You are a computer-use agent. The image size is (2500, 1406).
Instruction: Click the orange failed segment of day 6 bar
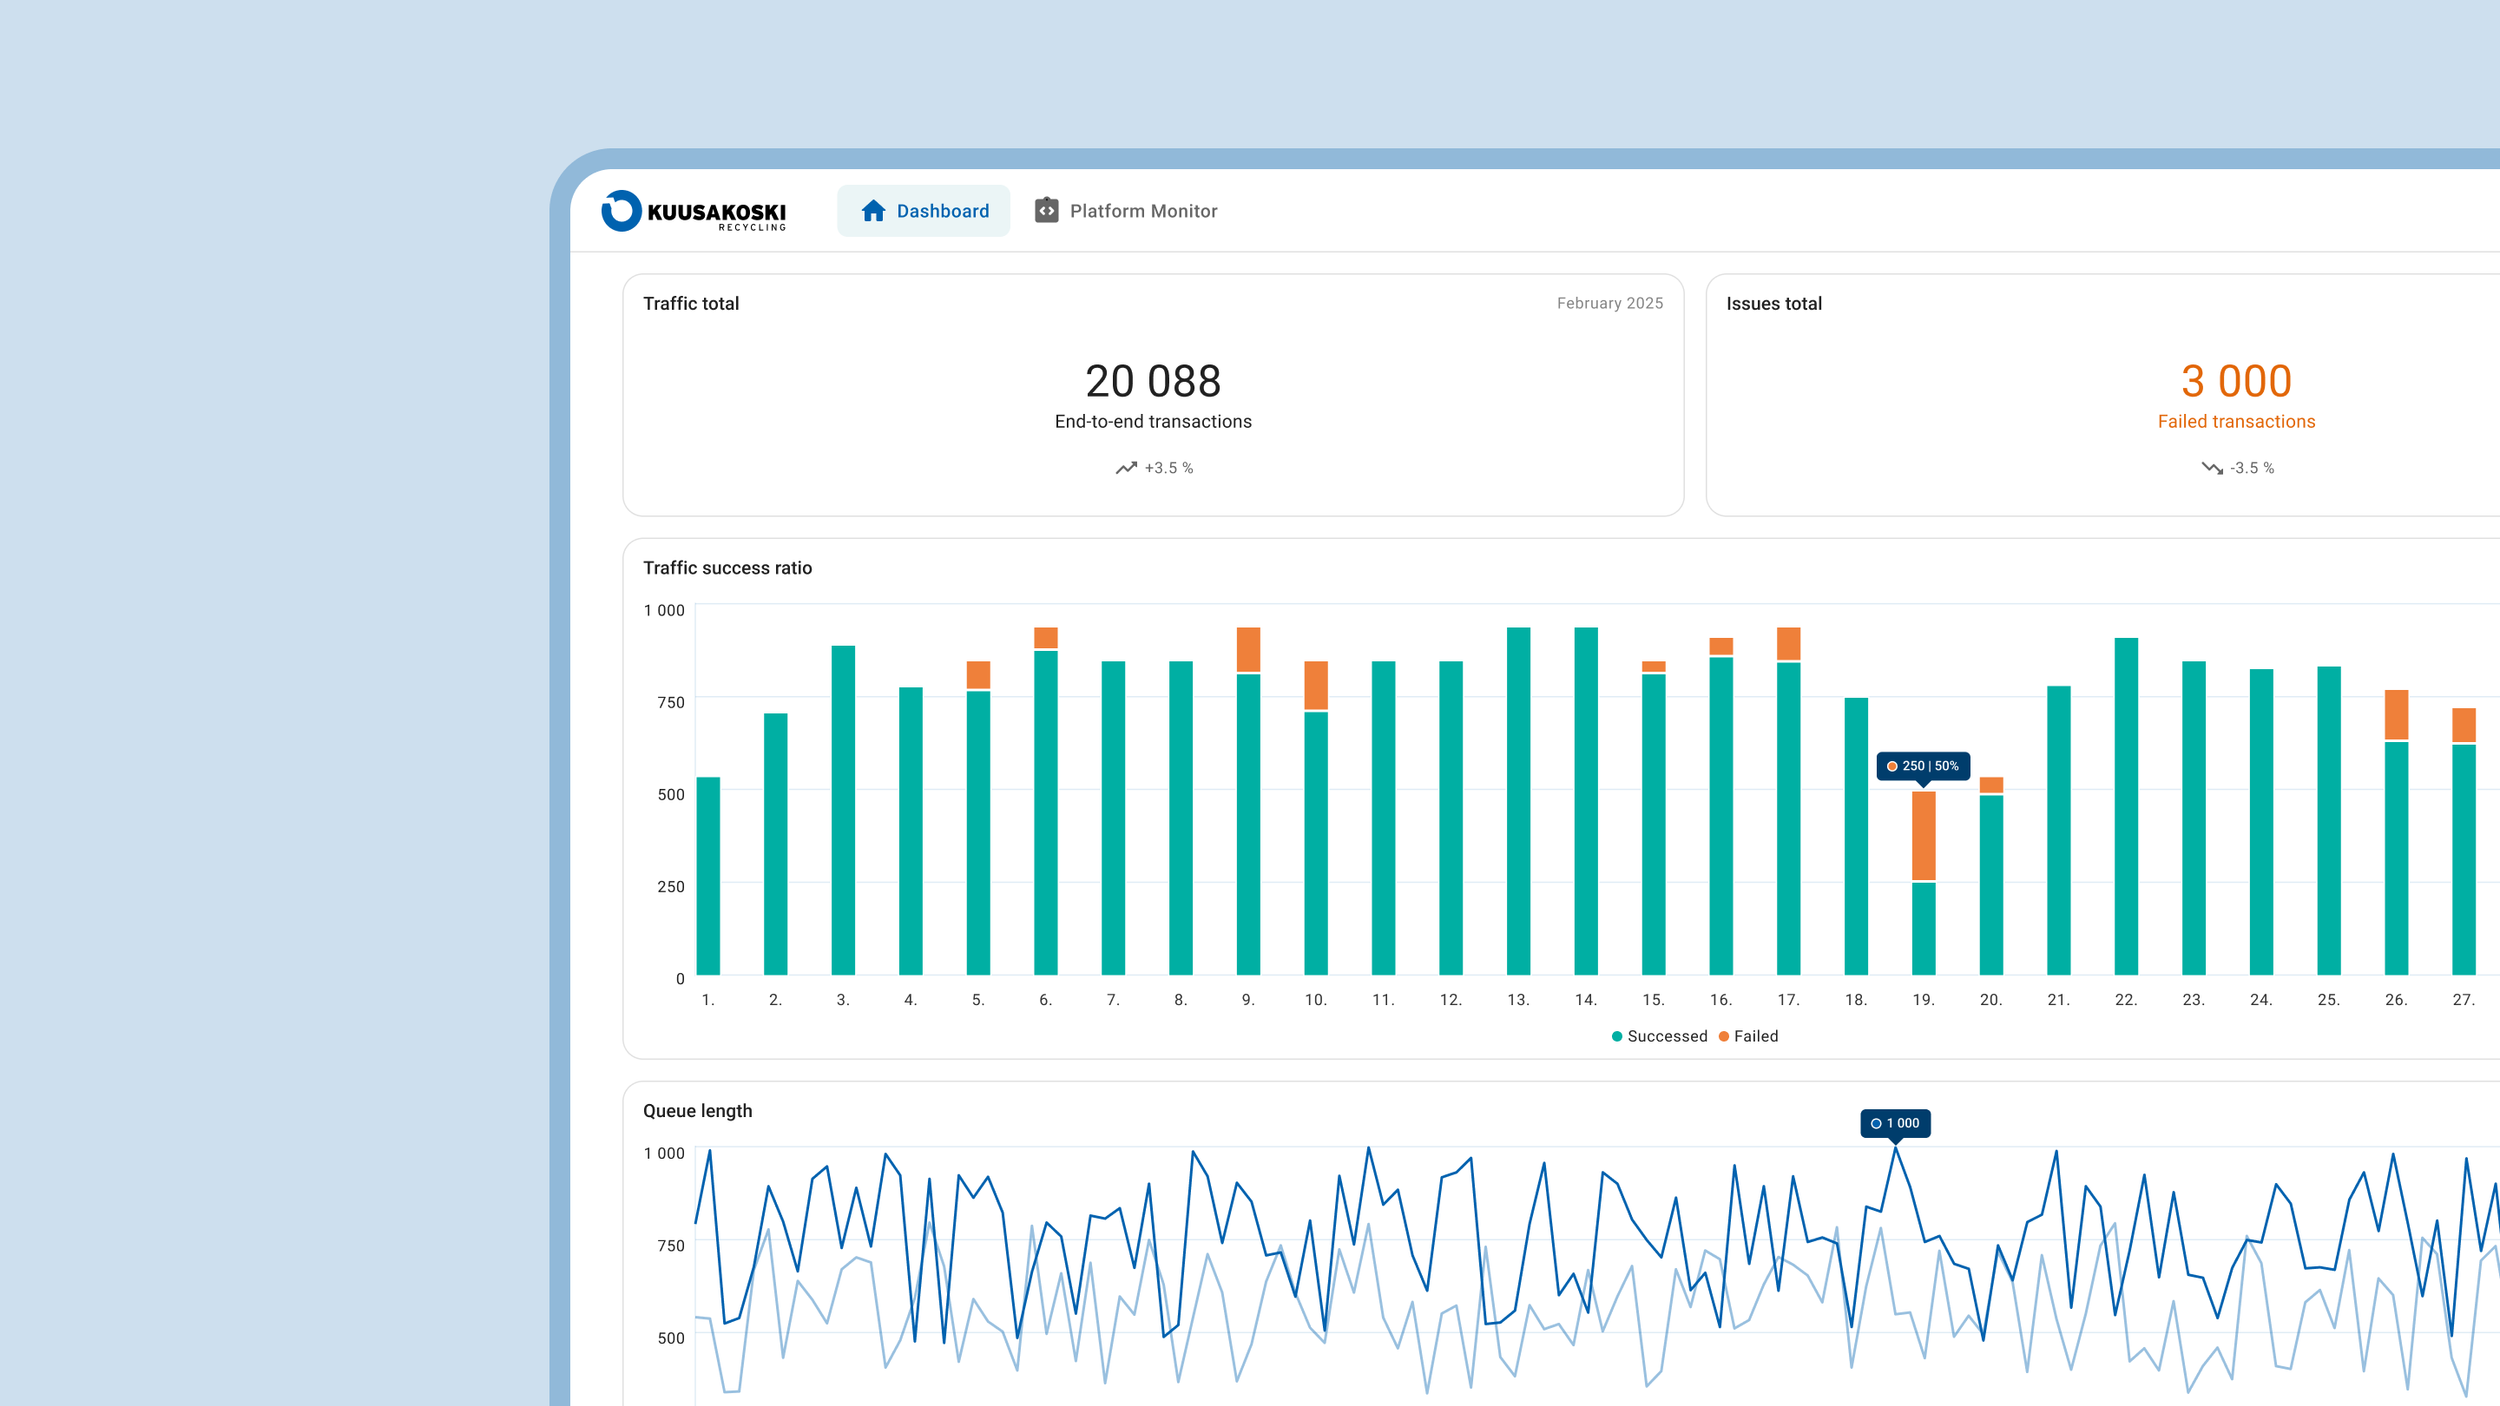click(1046, 637)
